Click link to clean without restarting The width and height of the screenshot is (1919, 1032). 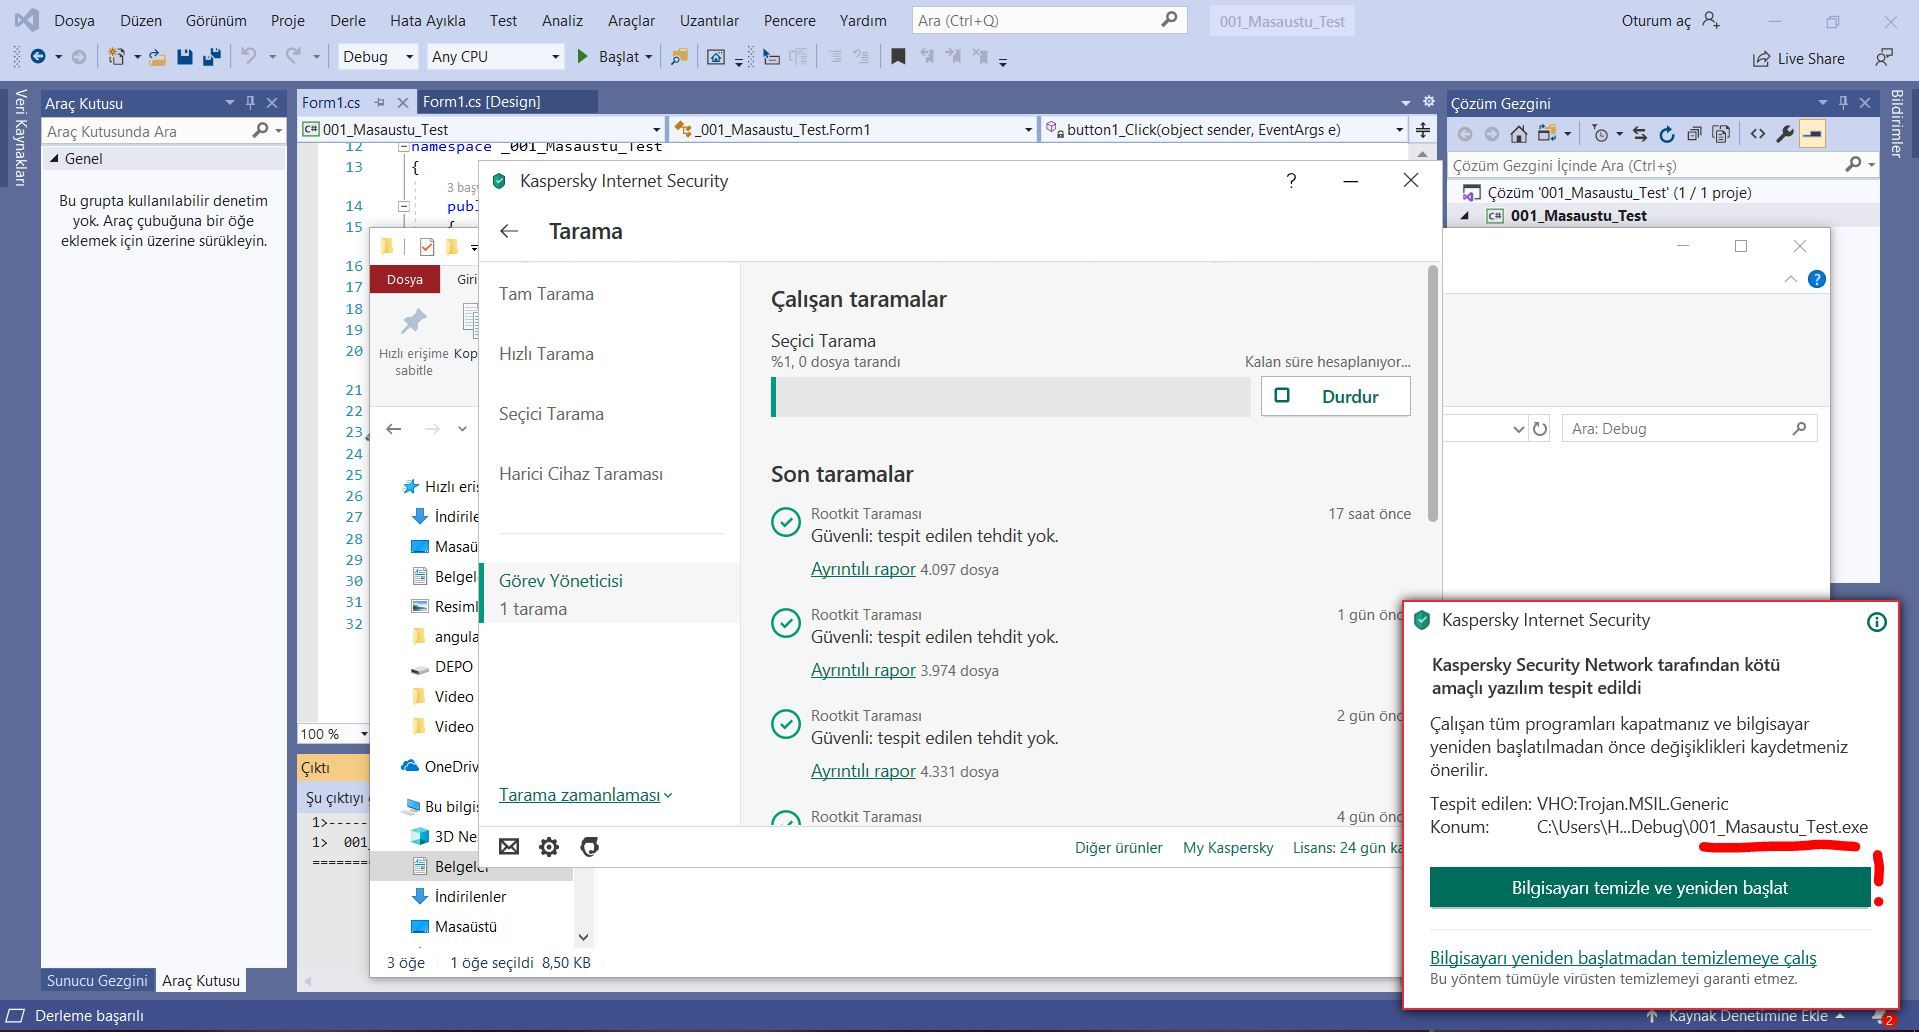(1623, 958)
